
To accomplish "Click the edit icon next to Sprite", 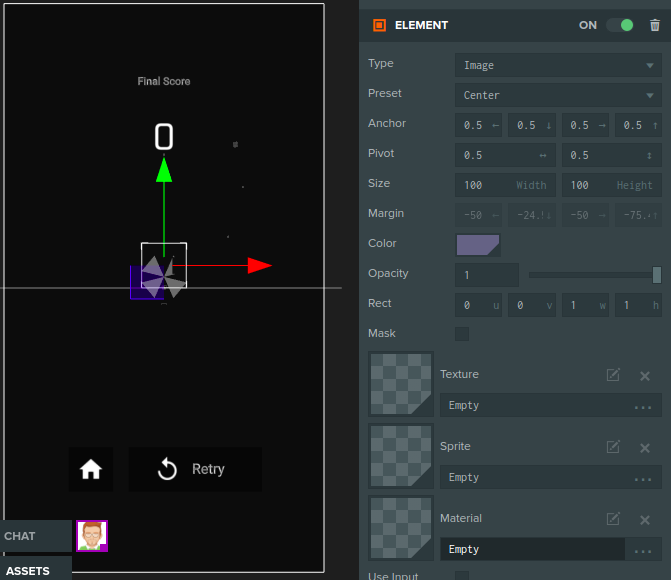I will click(x=613, y=447).
